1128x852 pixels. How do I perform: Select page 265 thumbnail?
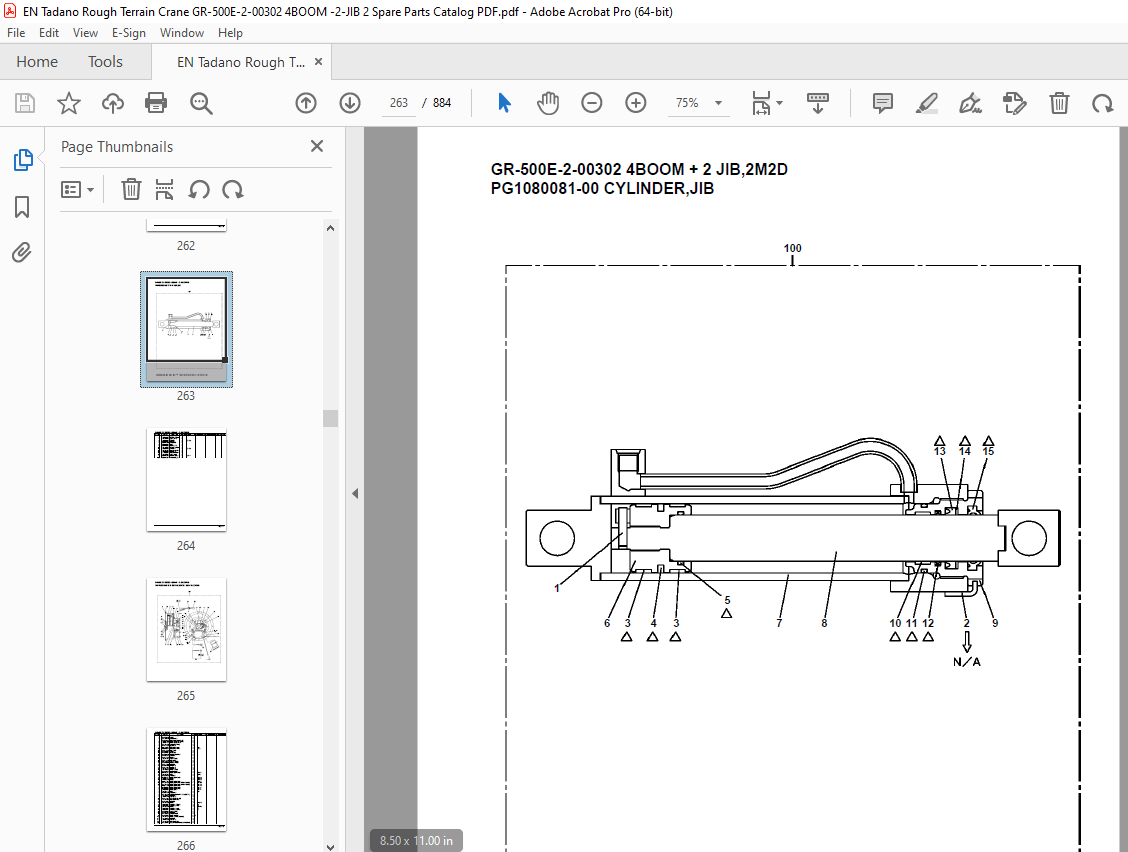click(186, 630)
